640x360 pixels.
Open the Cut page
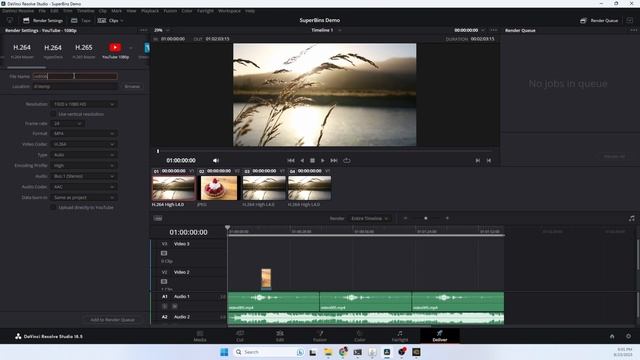240,336
